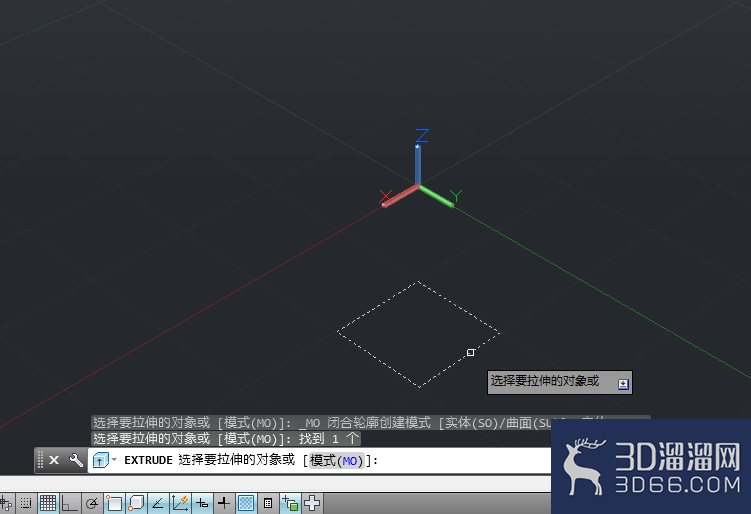Toggle 2D Object Snap square icon
The width and height of the screenshot is (751, 514).
pyautogui.click(x=114, y=503)
